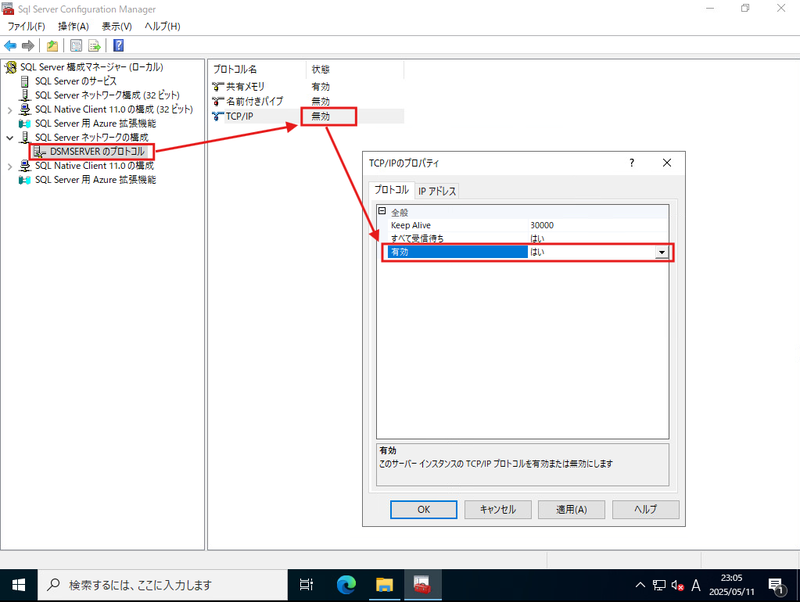Click the Up one level folder icon
800x602 pixels.
(x=52, y=46)
